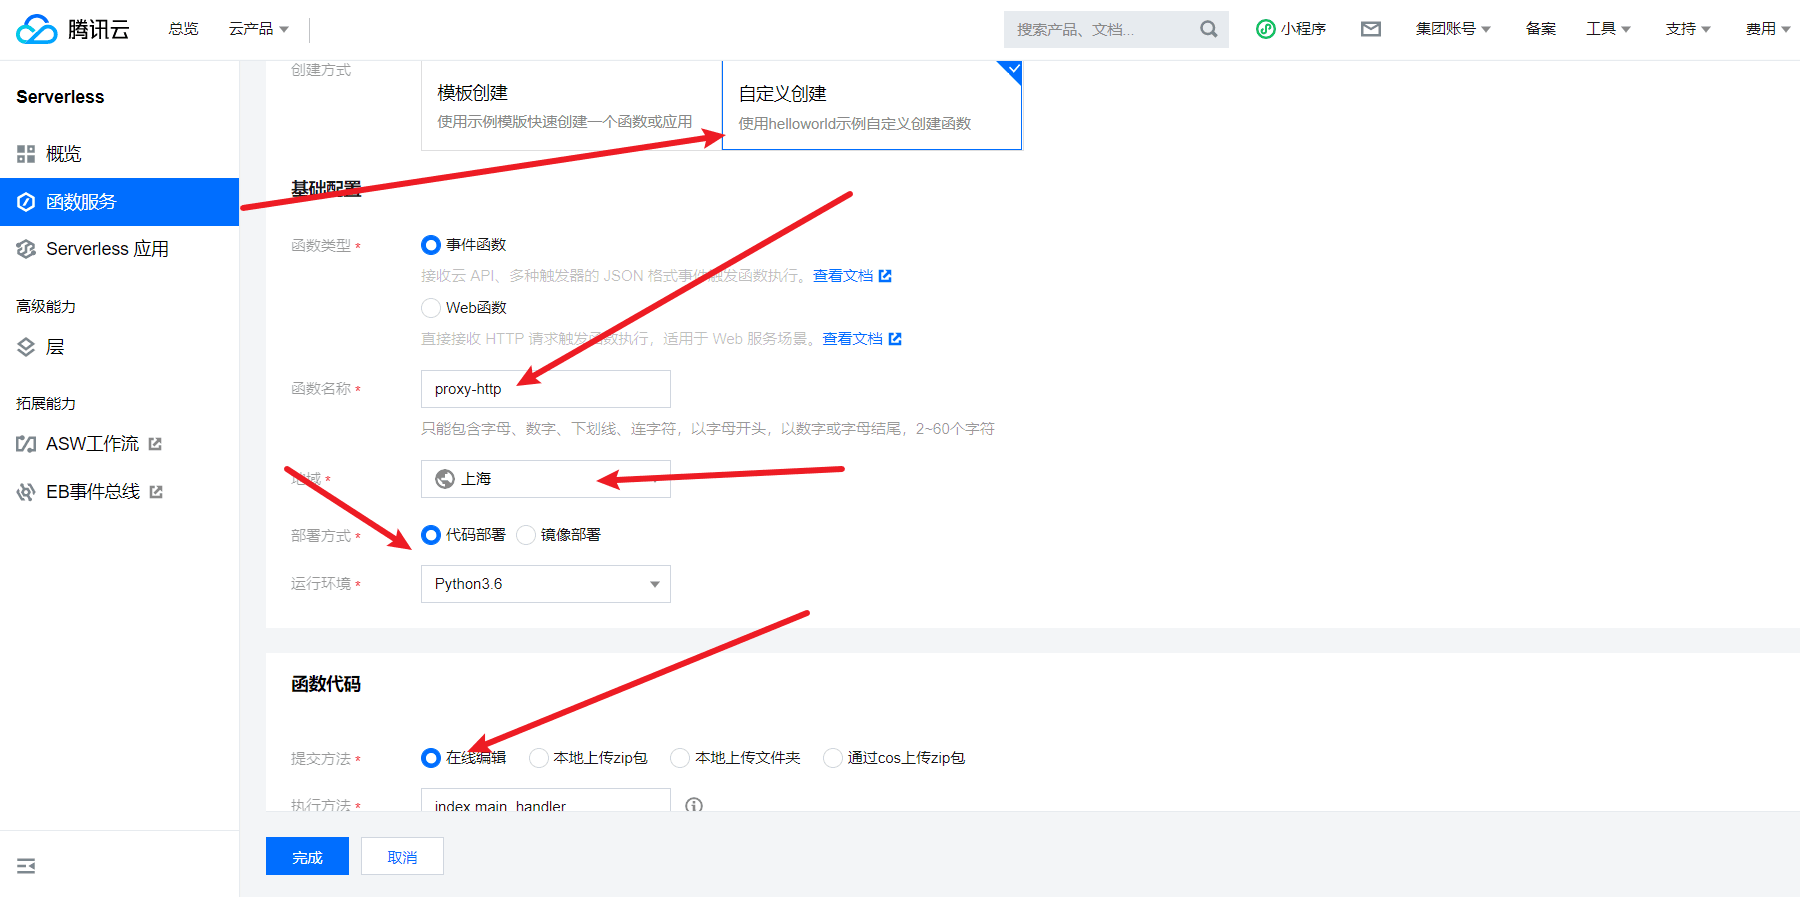This screenshot has width=1800, height=897.
Task: Open 查看文档 link for Web functions
Action: [862, 339]
